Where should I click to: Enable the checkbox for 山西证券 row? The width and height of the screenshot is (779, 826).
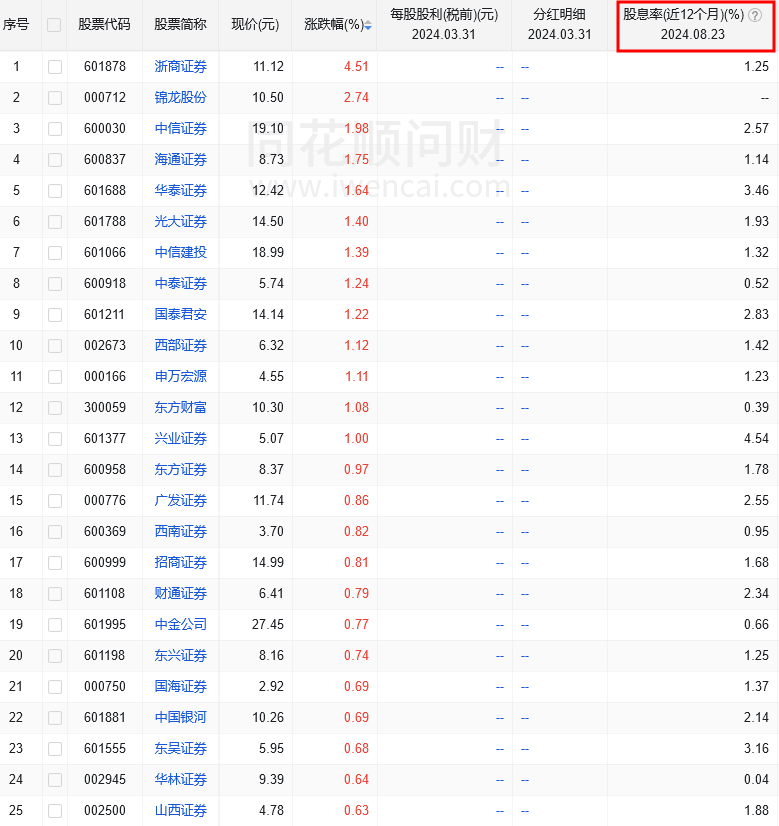[x=54, y=811]
